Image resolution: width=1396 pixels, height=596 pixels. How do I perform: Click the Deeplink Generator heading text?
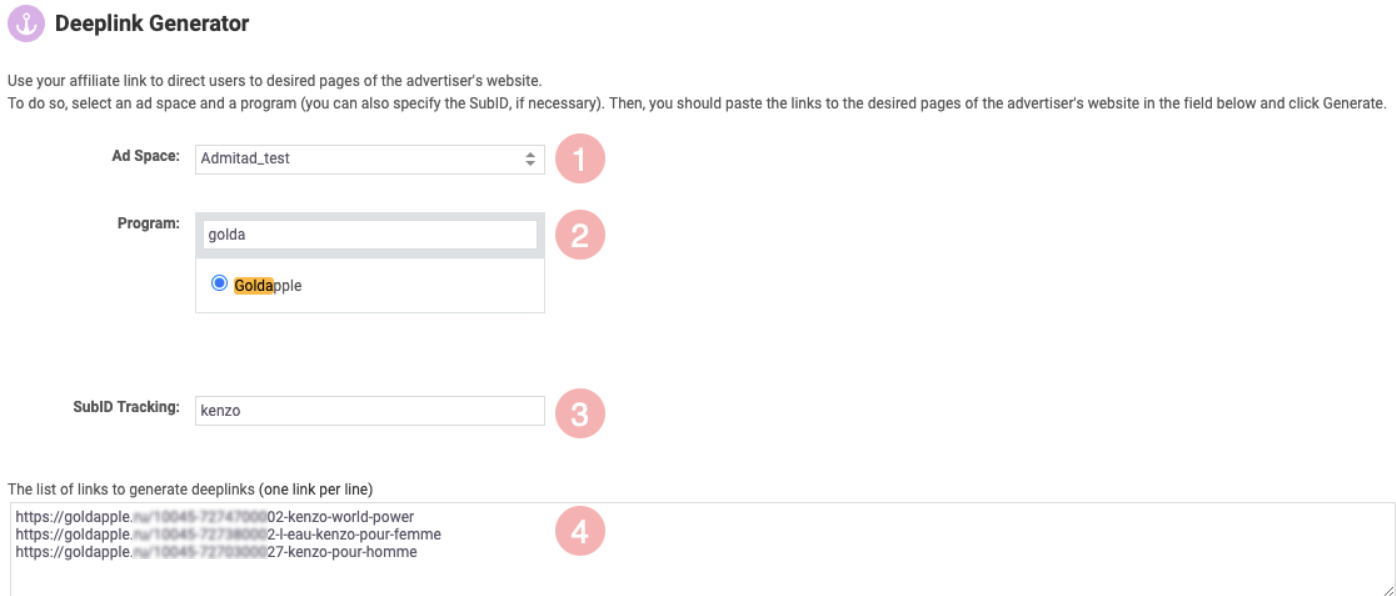152,23
